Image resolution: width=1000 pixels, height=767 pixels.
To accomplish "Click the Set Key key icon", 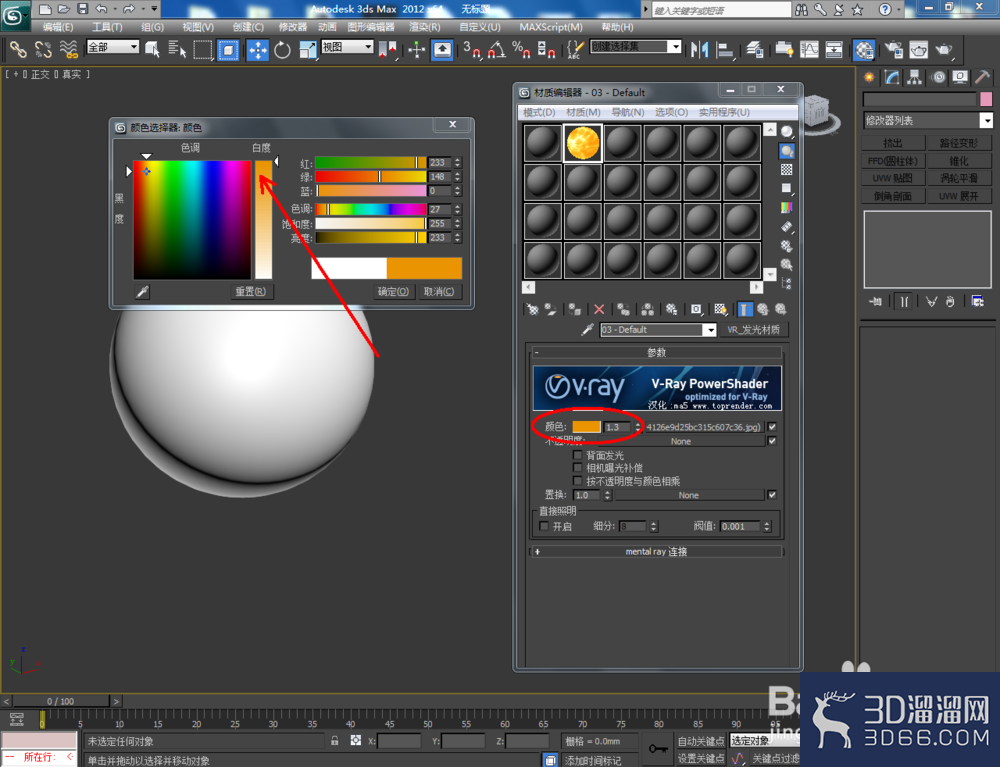I will click(658, 749).
